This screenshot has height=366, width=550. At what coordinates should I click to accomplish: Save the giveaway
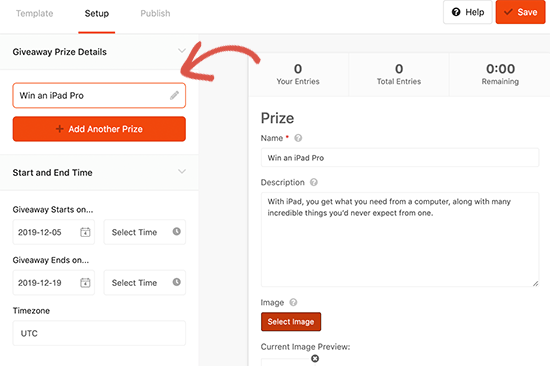(x=521, y=12)
